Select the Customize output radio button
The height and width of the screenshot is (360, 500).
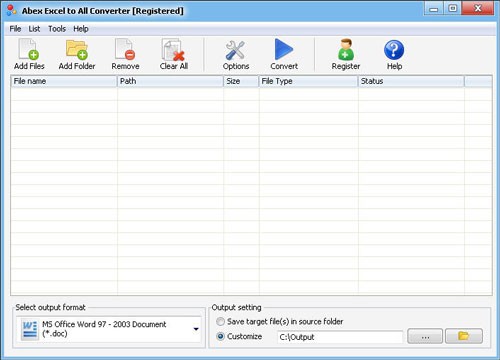tap(220, 336)
